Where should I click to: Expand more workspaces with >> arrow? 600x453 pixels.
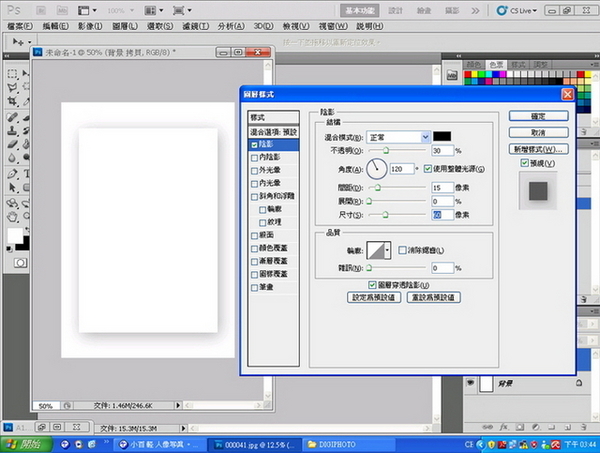(475, 11)
